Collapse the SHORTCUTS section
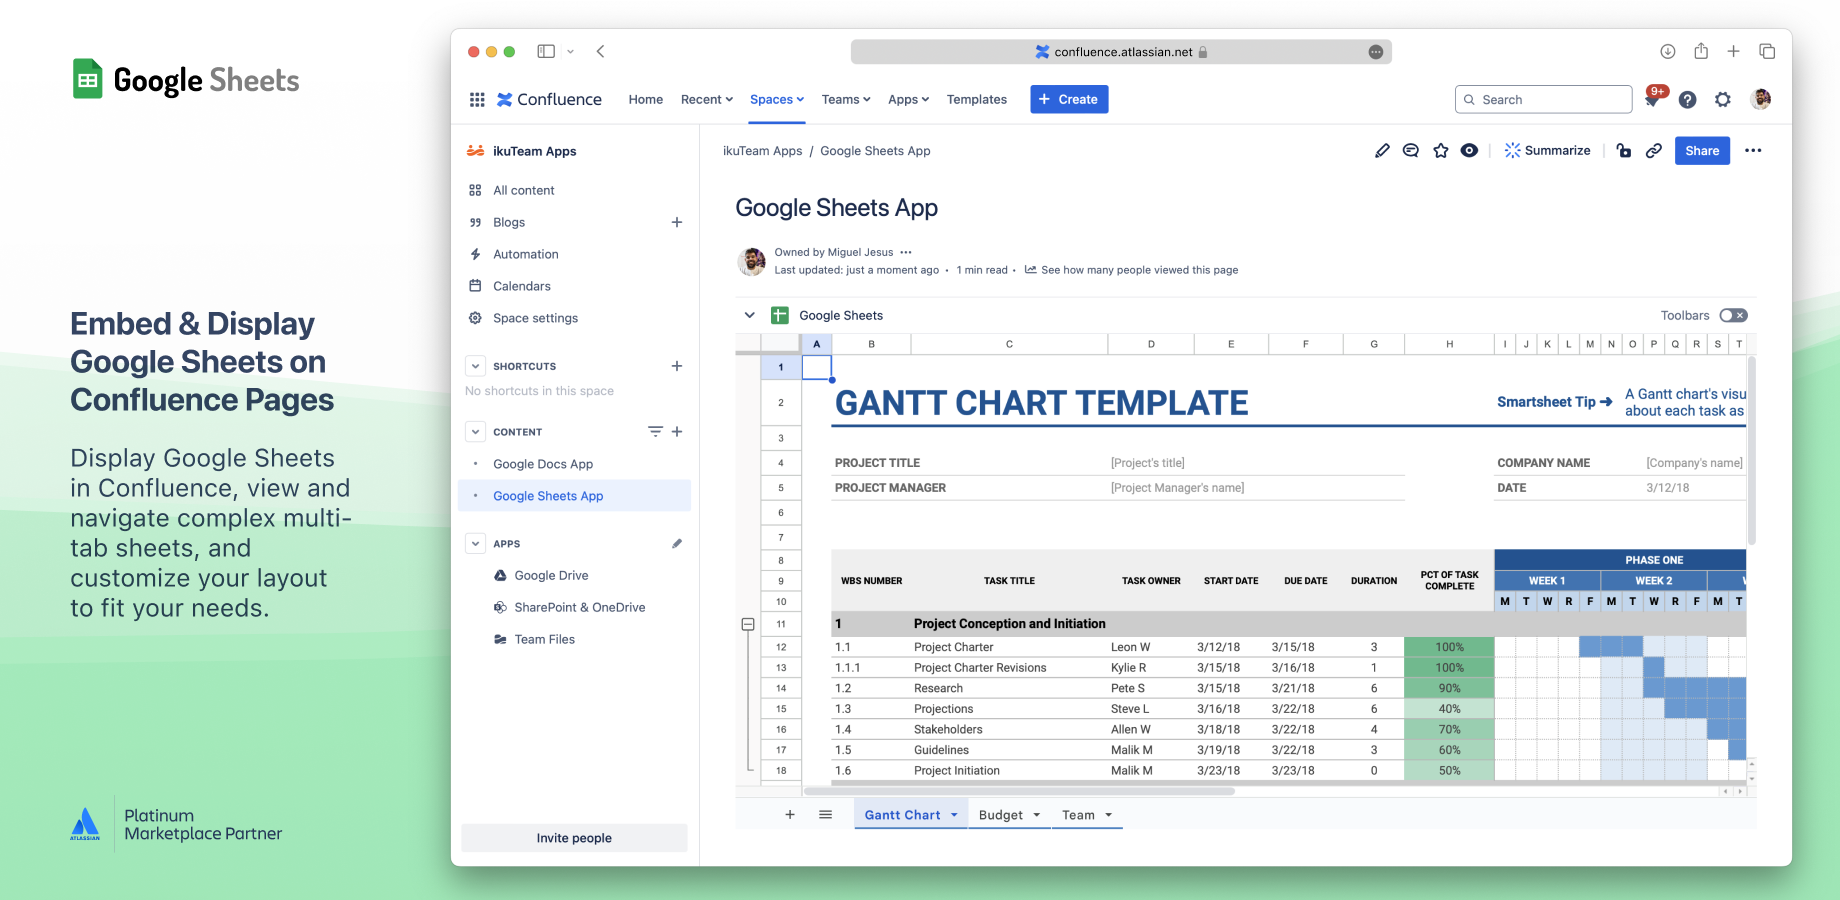This screenshot has width=1840, height=900. point(475,366)
